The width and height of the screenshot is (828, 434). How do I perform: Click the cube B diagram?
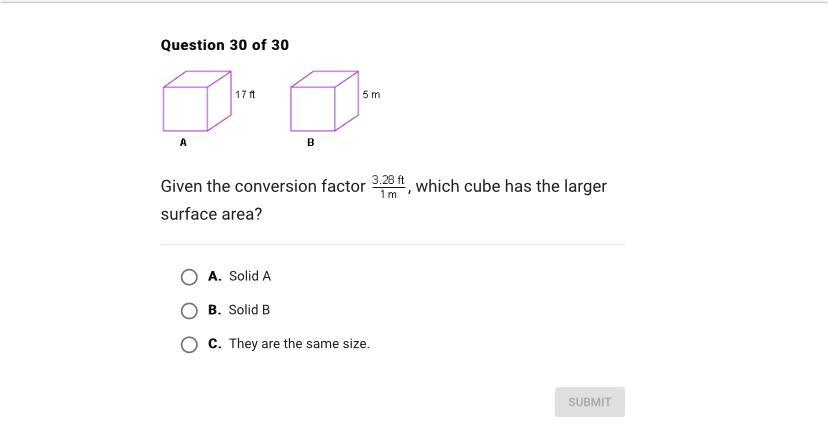click(324, 101)
